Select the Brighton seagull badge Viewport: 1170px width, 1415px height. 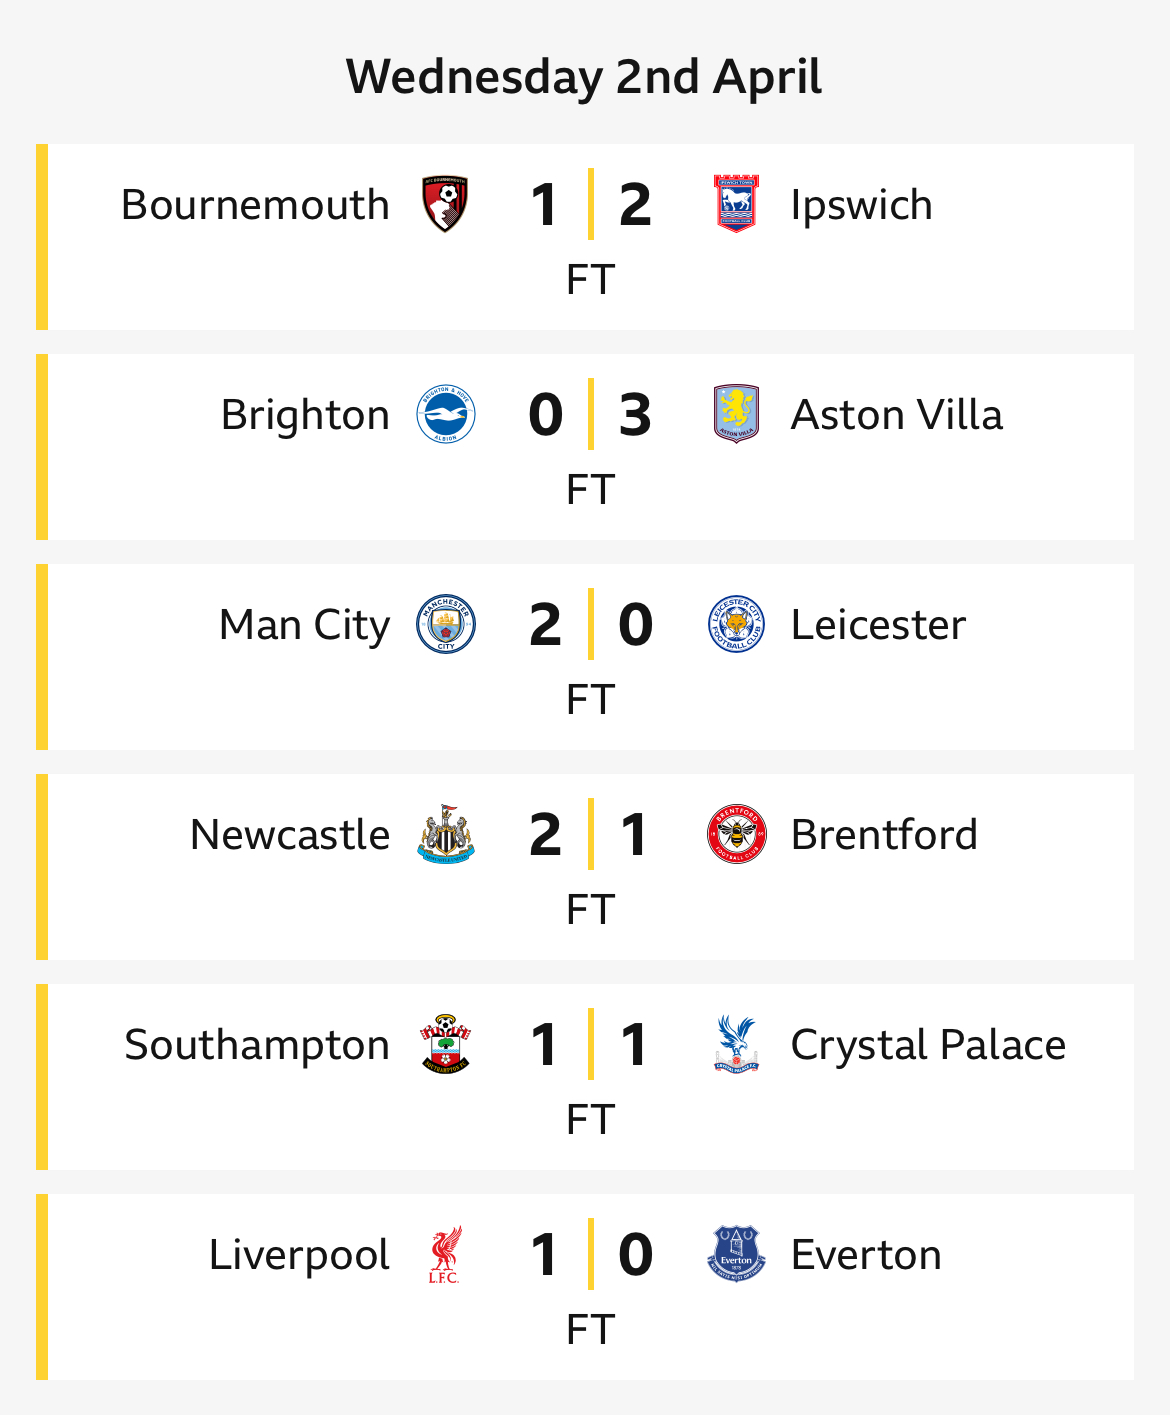446,415
